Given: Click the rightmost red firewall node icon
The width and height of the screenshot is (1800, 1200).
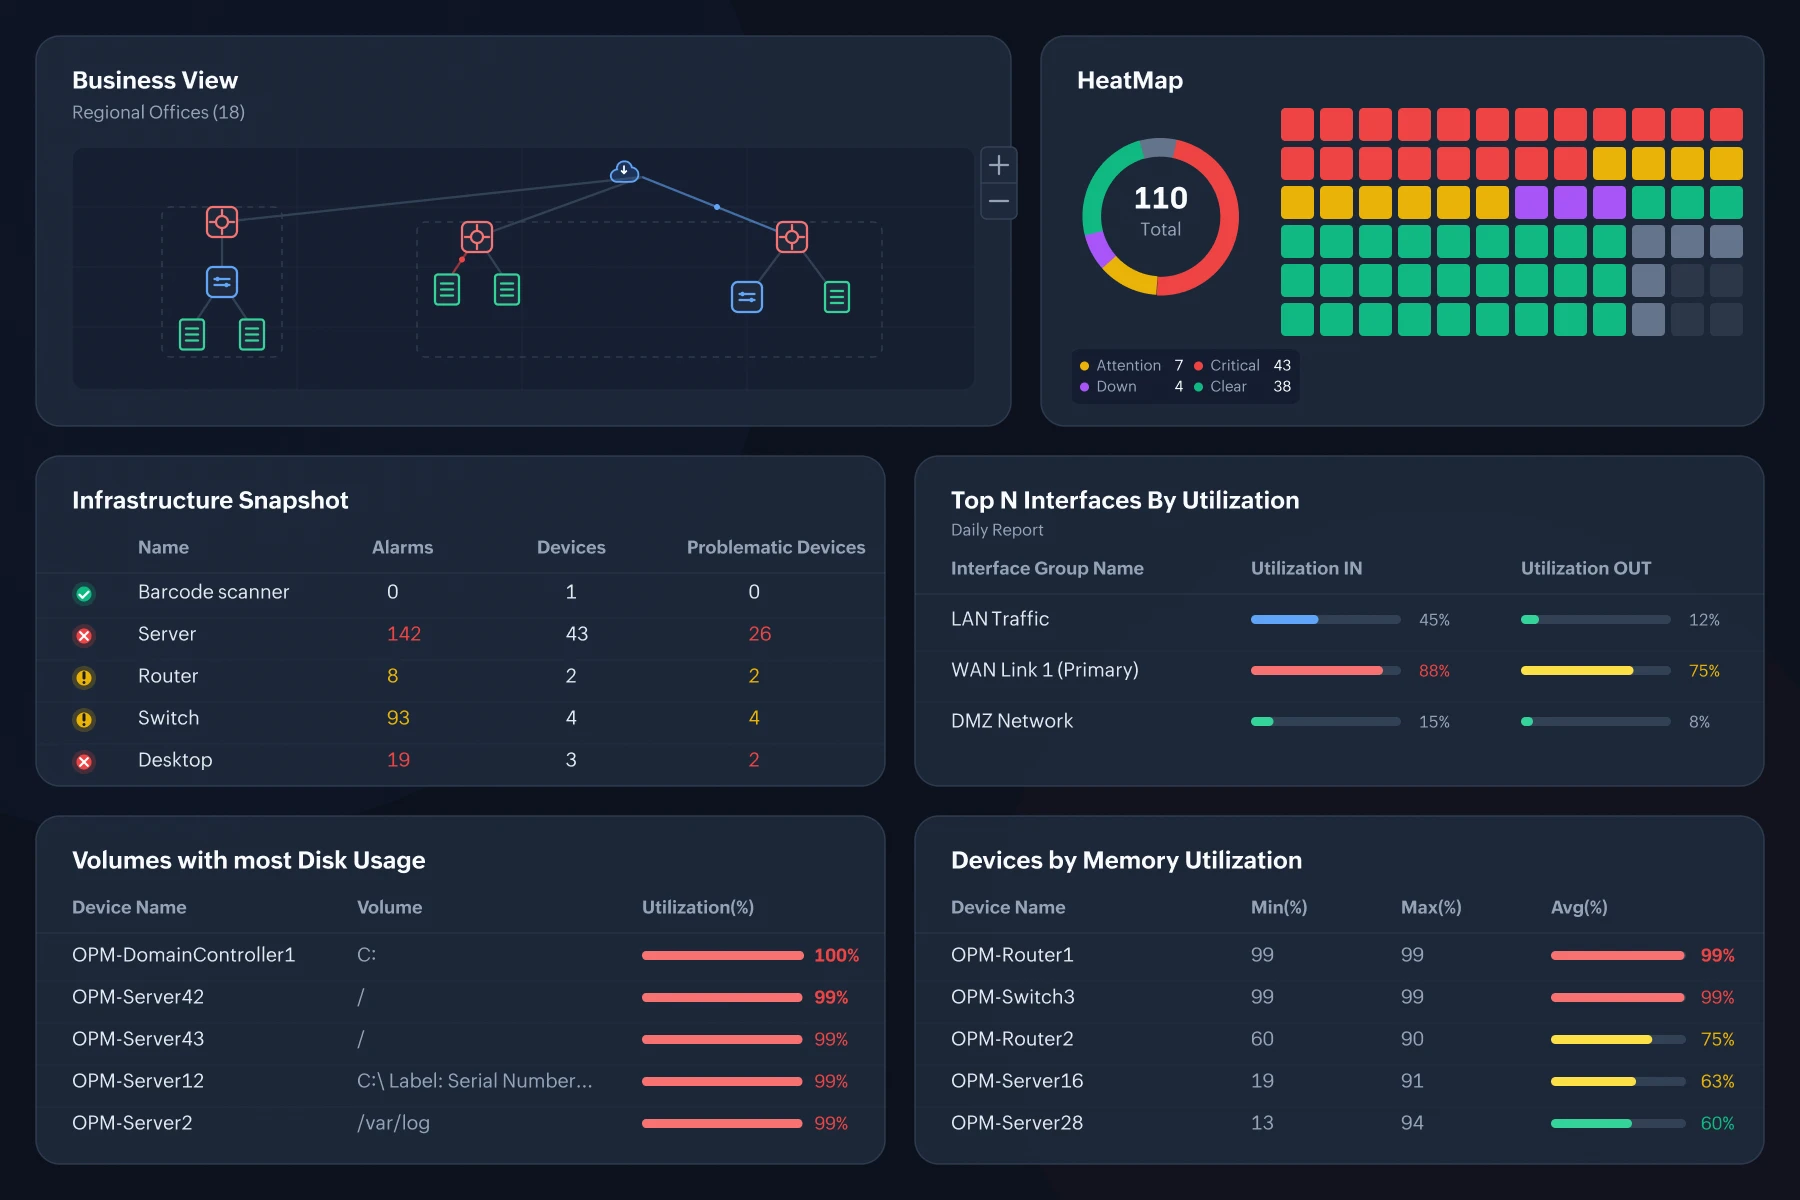Looking at the screenshot, I should (x=792, y=237).
